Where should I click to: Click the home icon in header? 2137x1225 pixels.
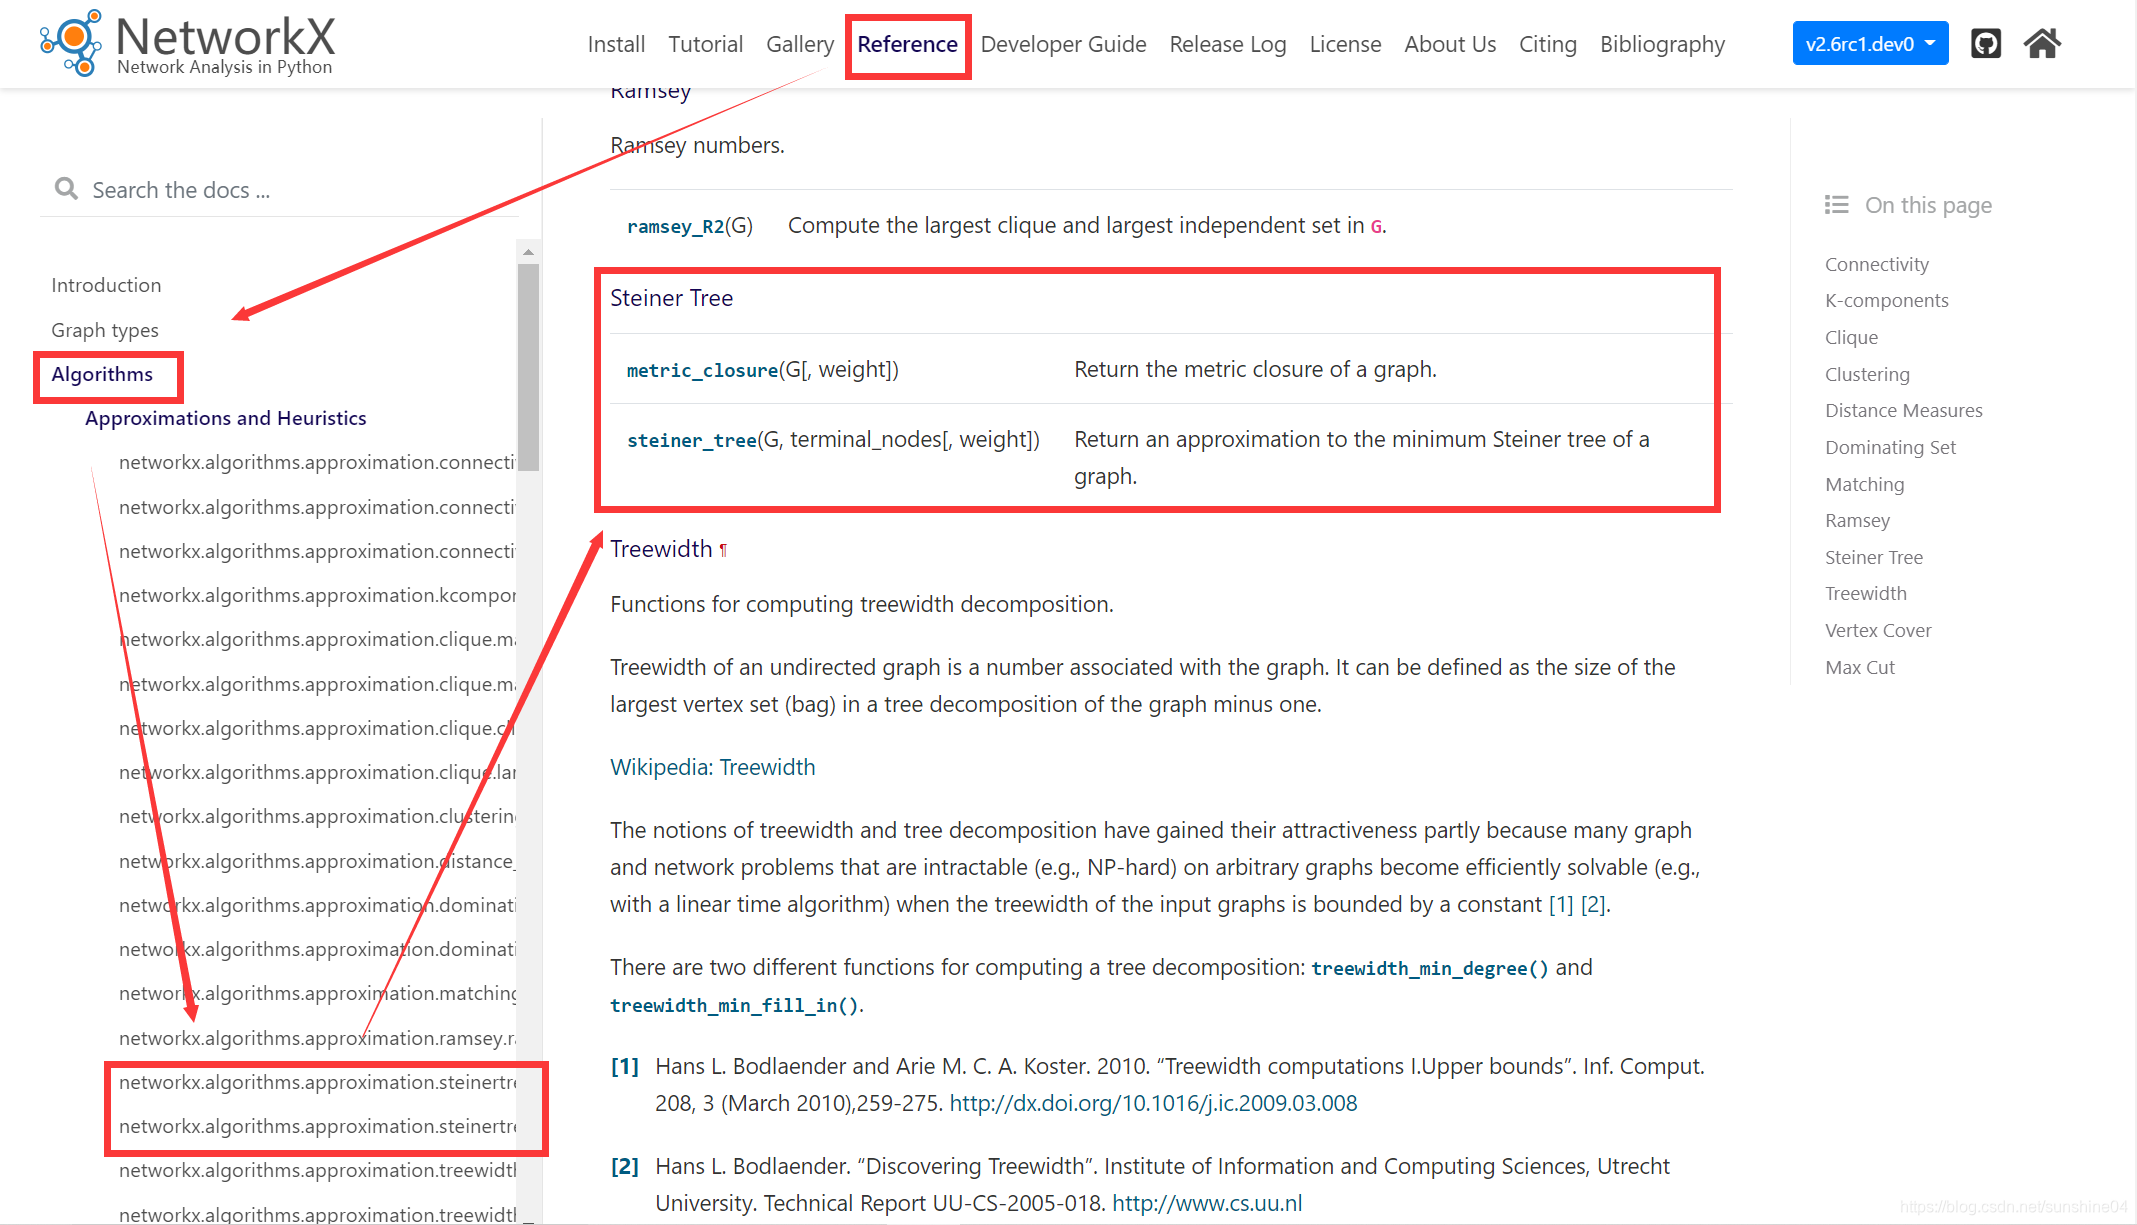click(2042, 44)
